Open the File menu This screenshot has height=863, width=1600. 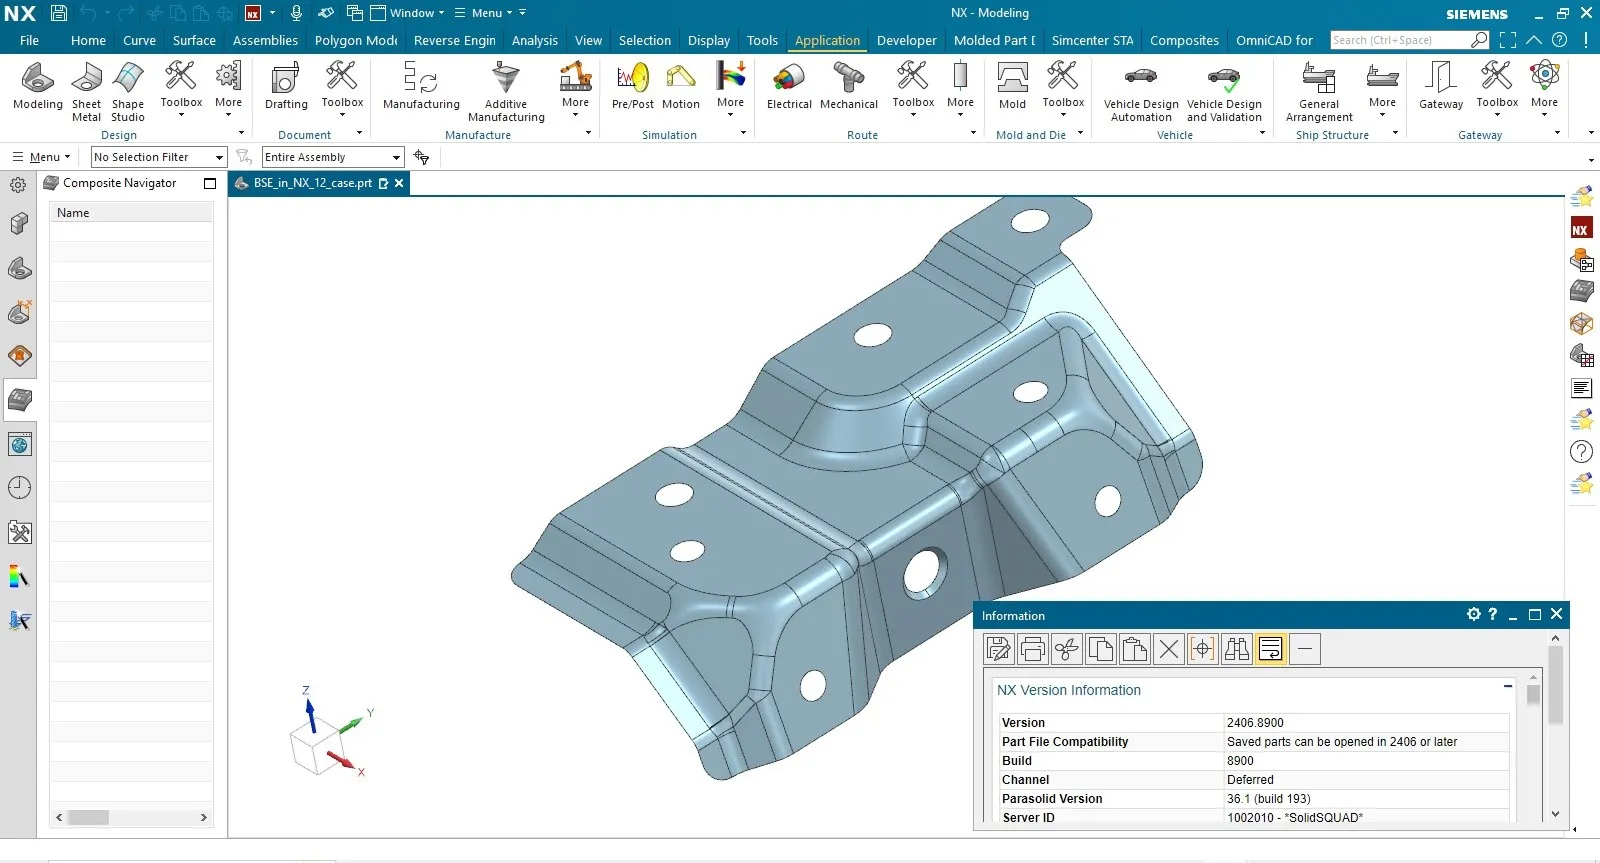point(29,40)
